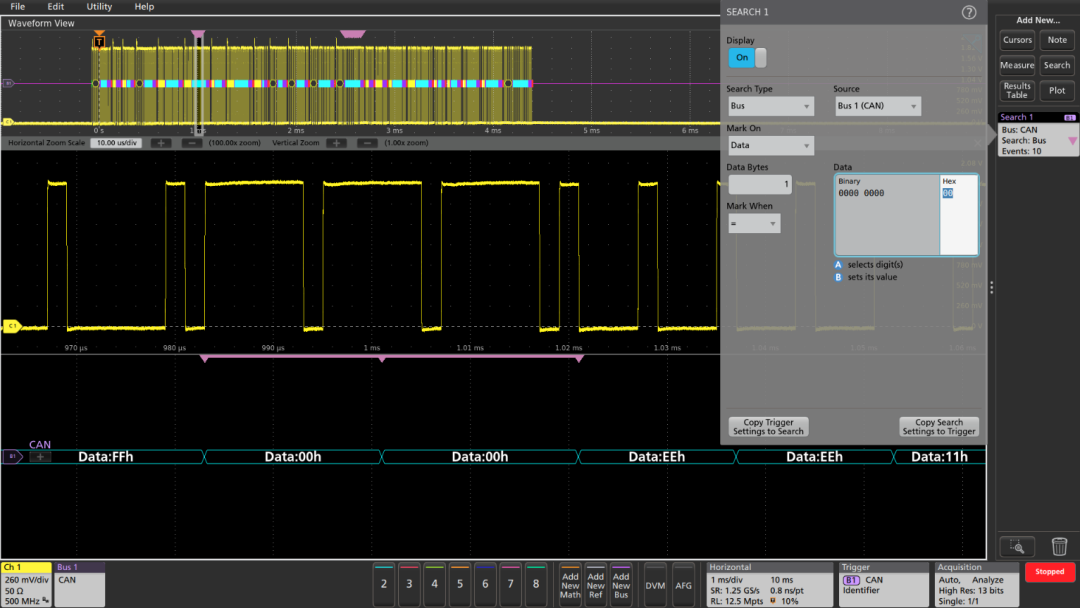Open the Search Type dropdown

(x=770, y=107)
